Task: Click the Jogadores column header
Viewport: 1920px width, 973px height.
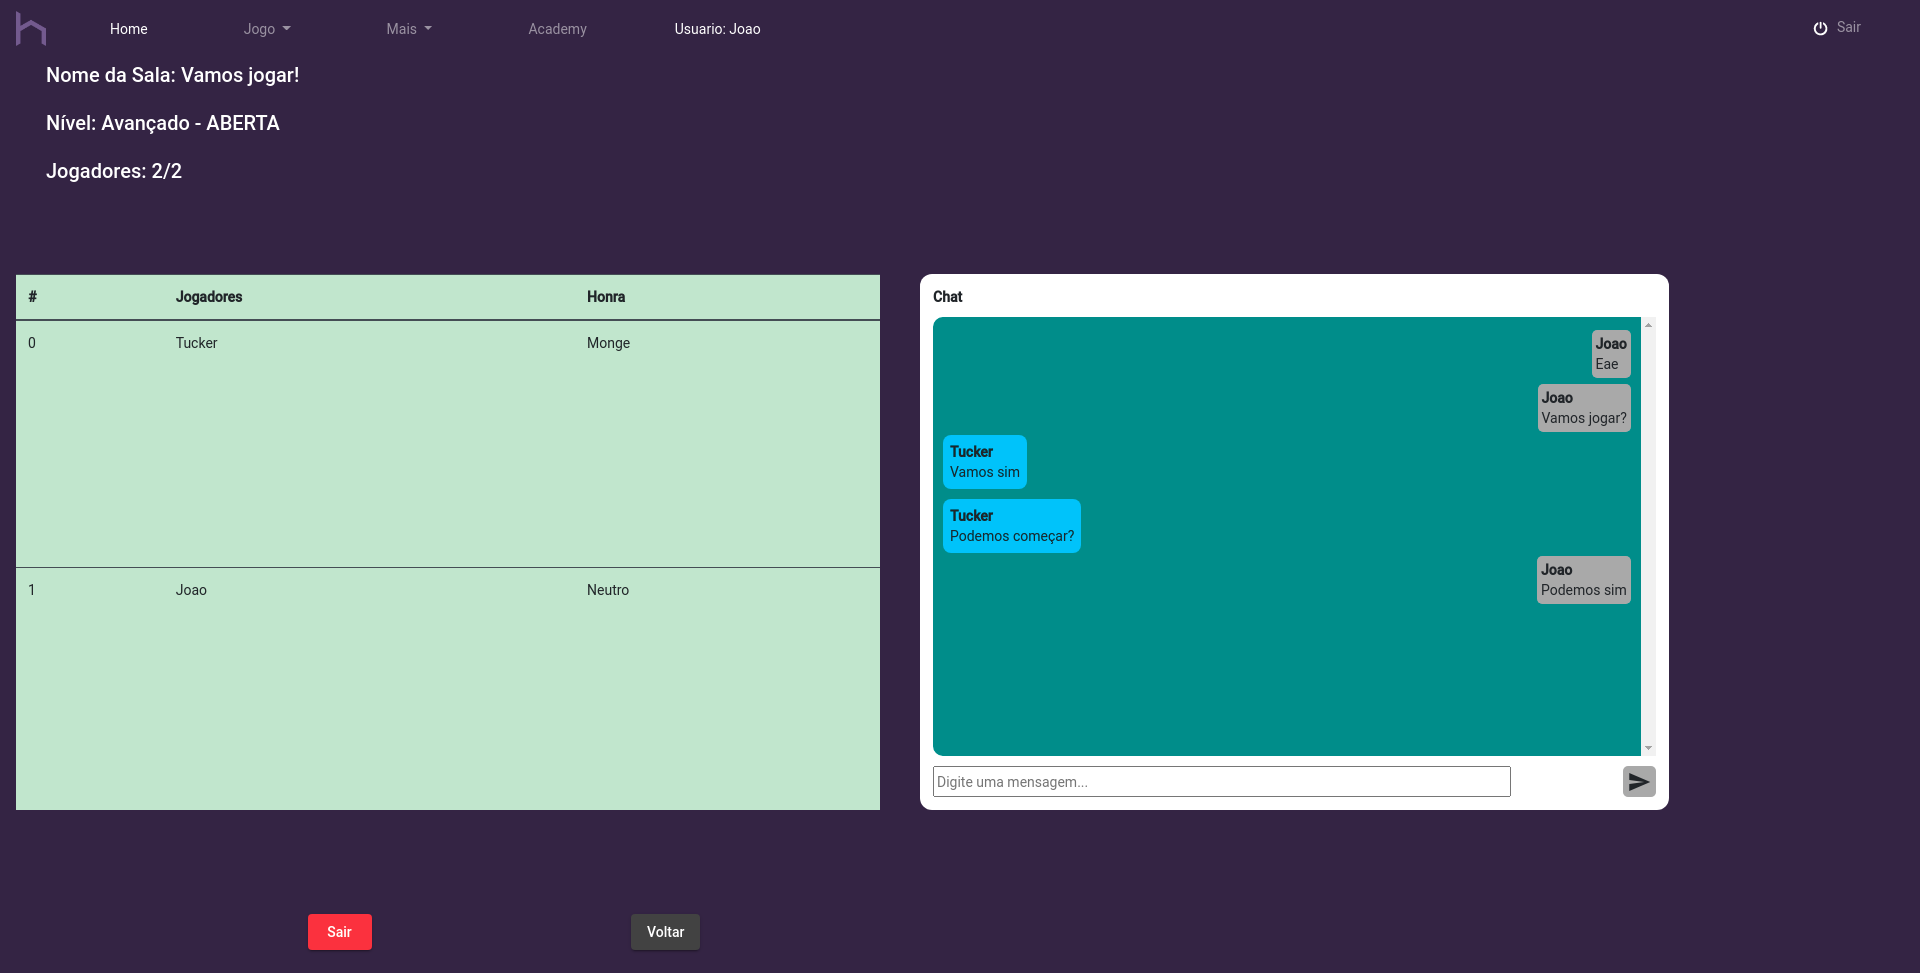Action: click(209, 297)
